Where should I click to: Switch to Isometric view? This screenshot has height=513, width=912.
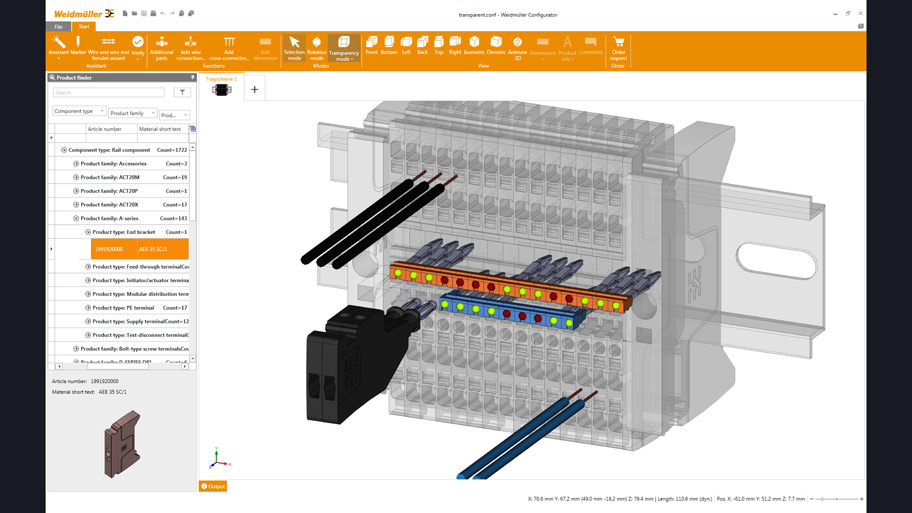[474, 45]
